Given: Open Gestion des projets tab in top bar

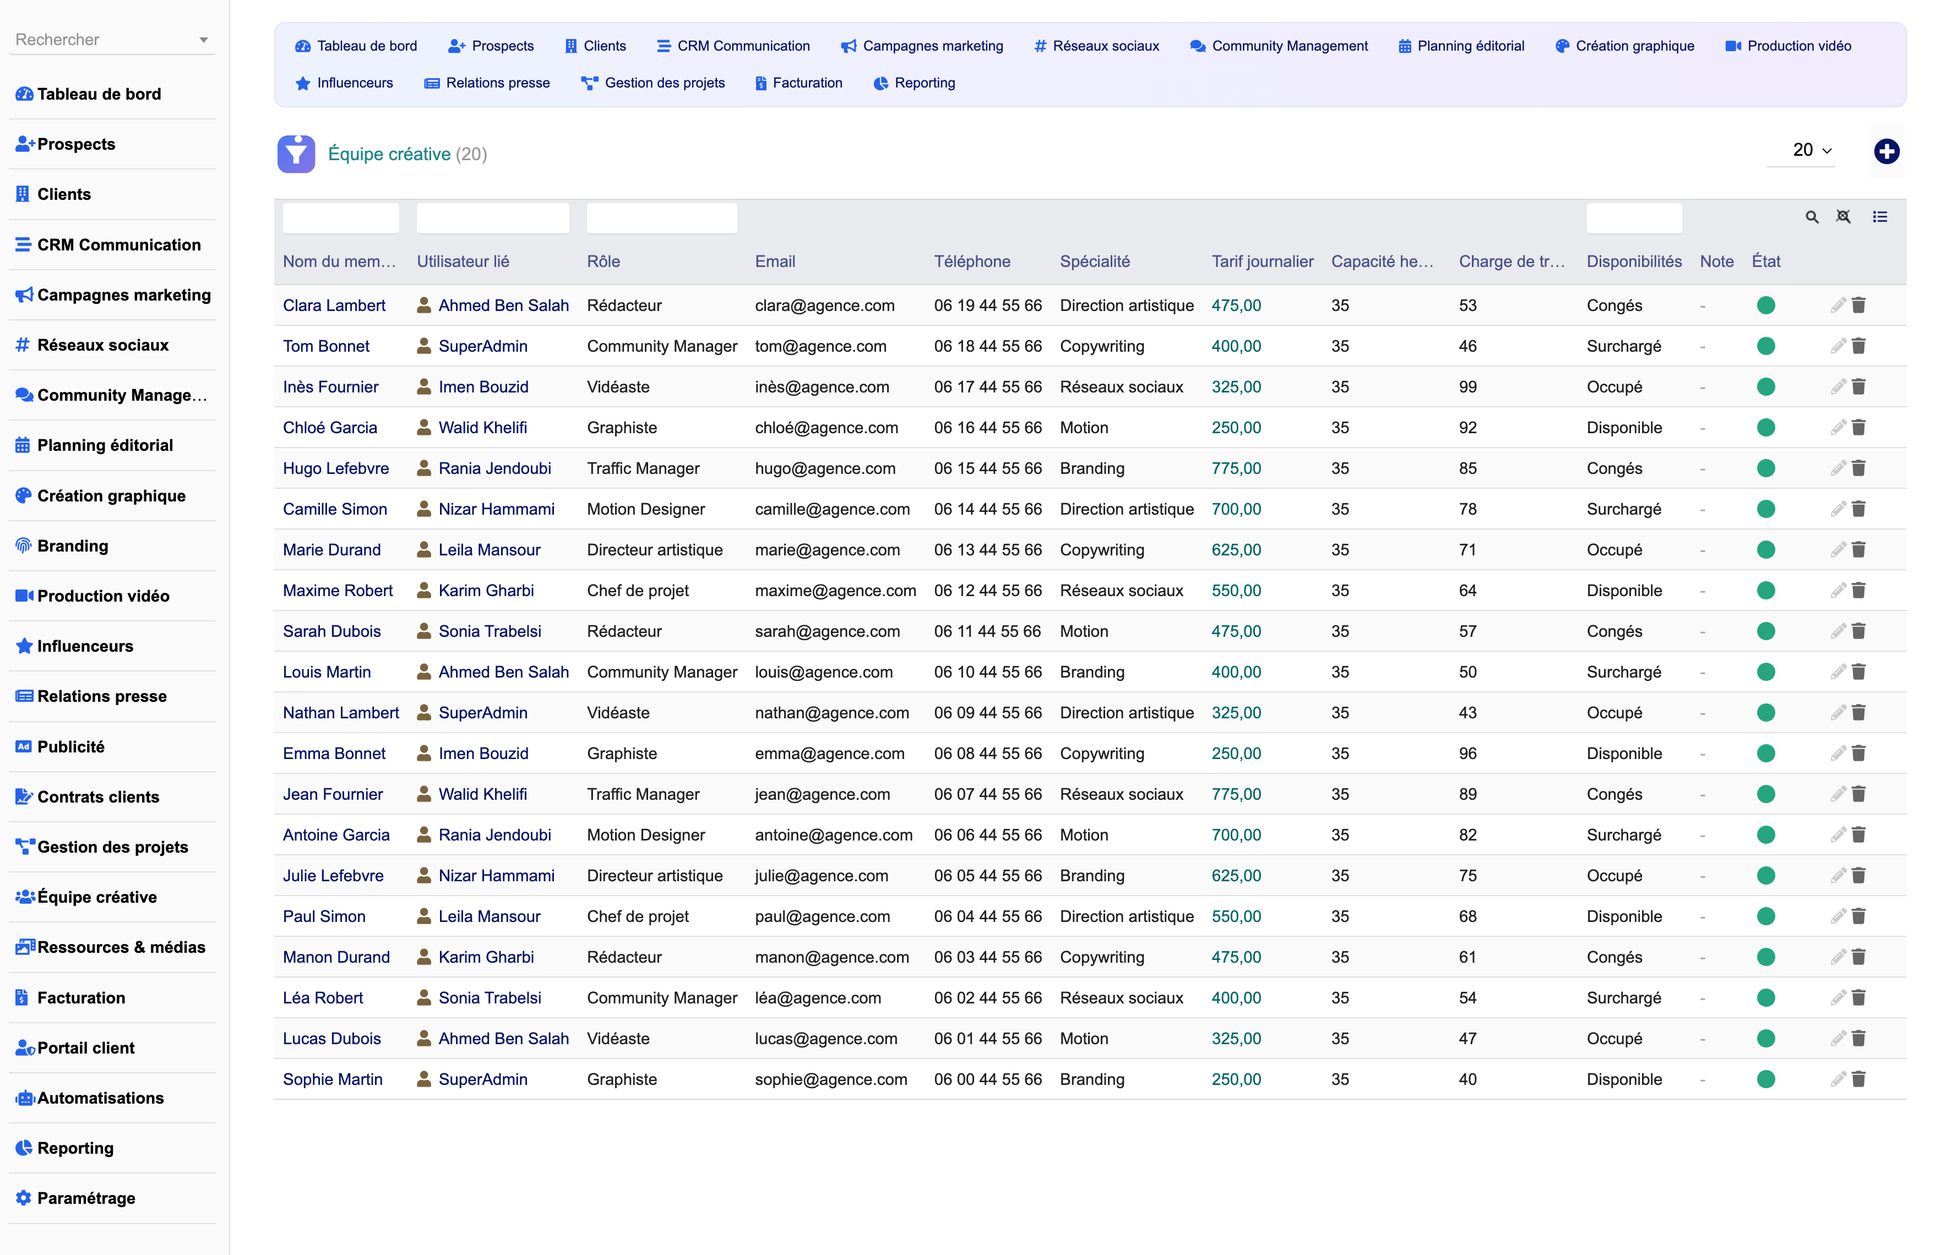Looking at the screenshot, I should click(653, 83).
